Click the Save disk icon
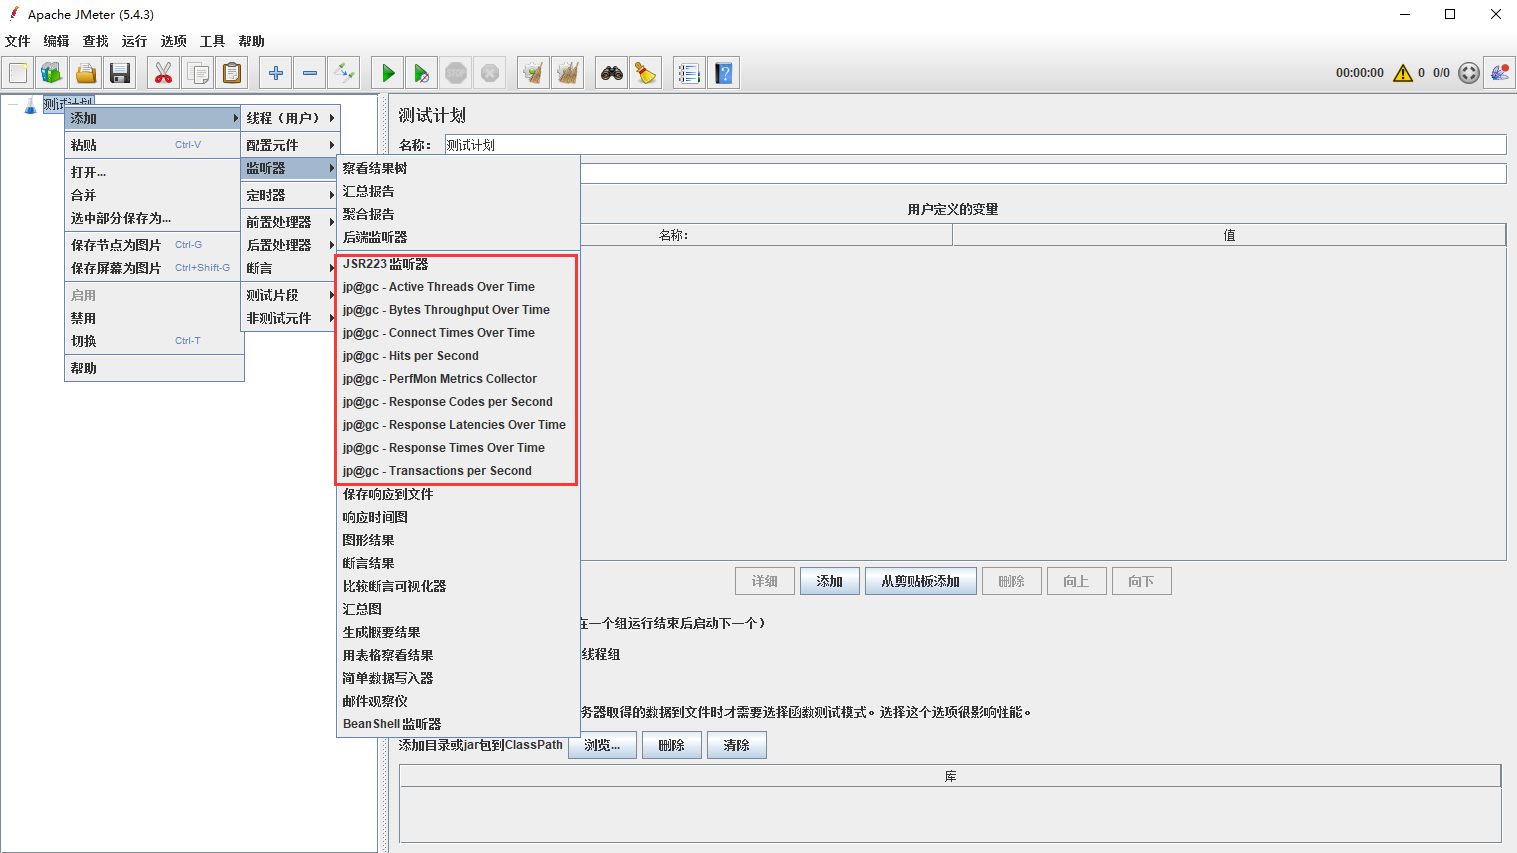Screen dimensions: 1517x853 (120, 73)
